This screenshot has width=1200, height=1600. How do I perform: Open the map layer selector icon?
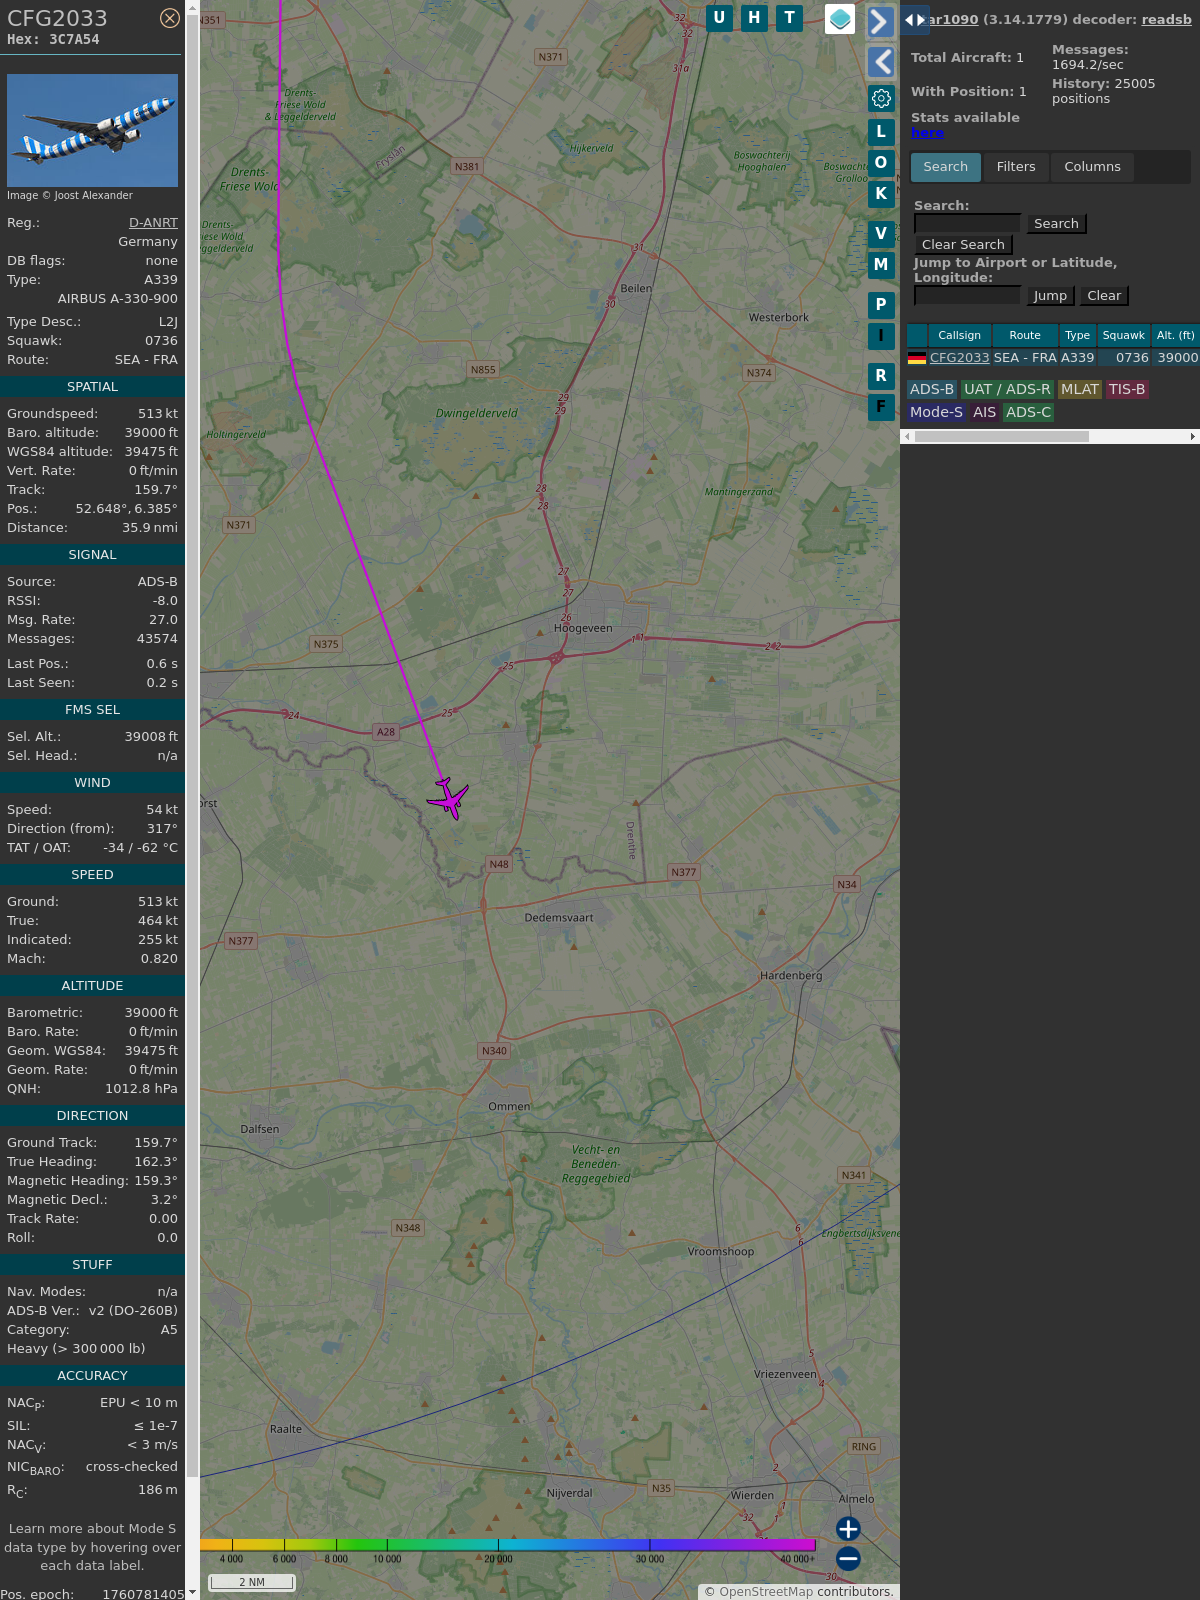[840, 19]
